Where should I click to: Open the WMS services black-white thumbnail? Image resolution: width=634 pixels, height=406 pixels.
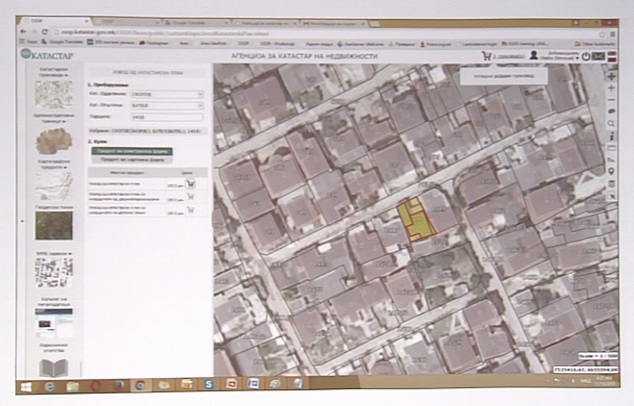[53, 273]
